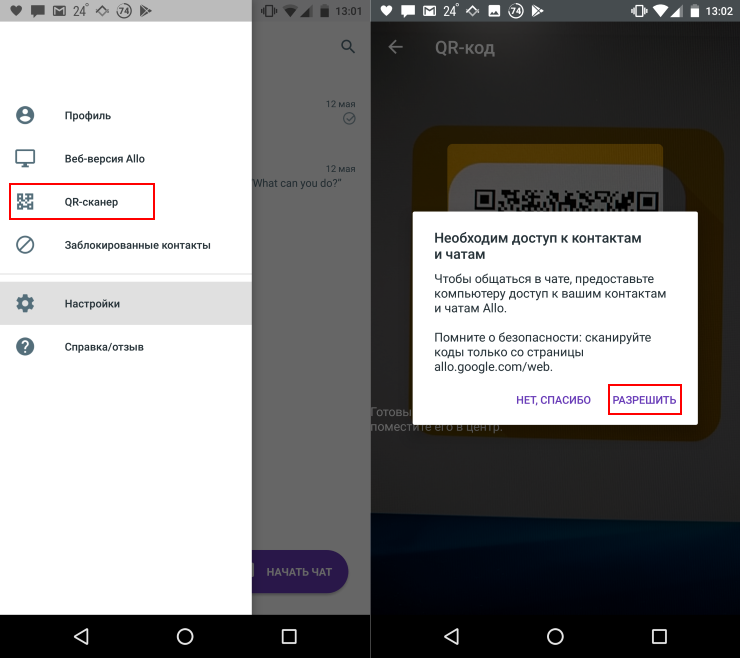The height and width of the screenshot is (658, 740).
Task: Click the QR code scanner icon
Action: coord(25,202)
